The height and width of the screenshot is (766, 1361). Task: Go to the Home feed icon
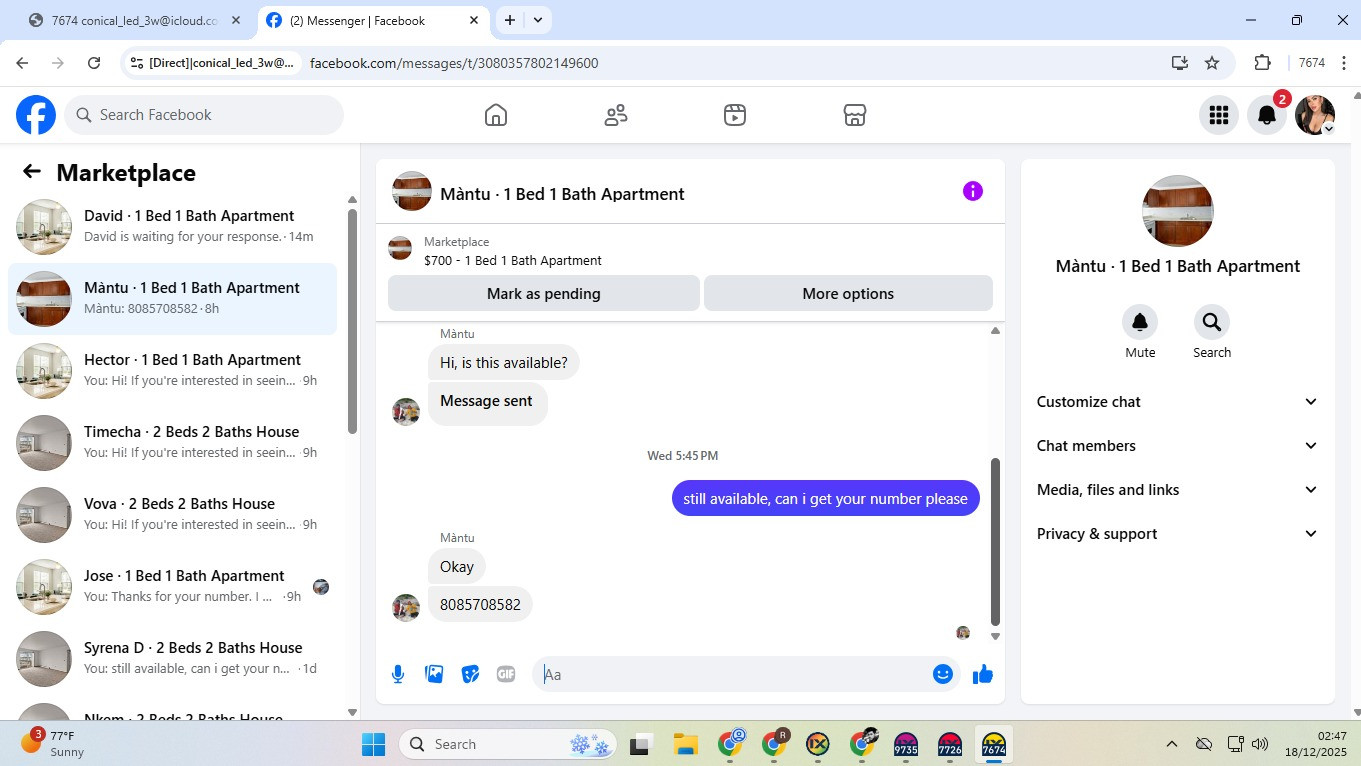coord(496,115)
